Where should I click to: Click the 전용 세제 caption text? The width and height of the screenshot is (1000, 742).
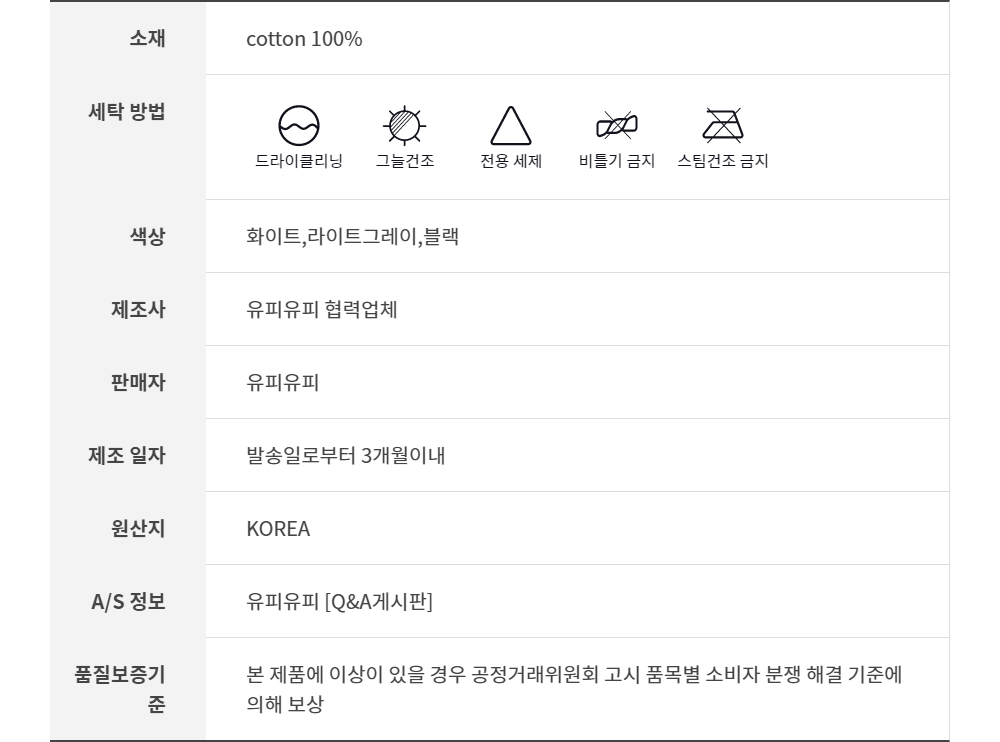(511, 162)
